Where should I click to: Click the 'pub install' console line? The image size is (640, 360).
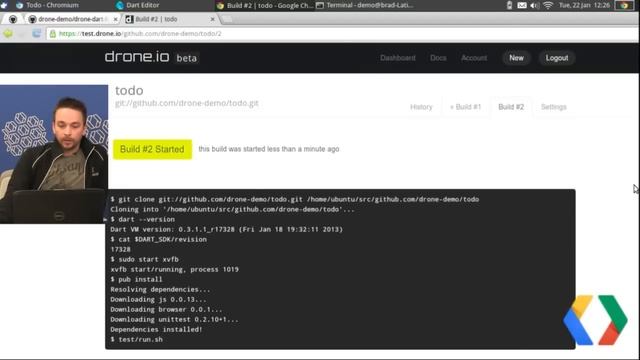point(136,279)
